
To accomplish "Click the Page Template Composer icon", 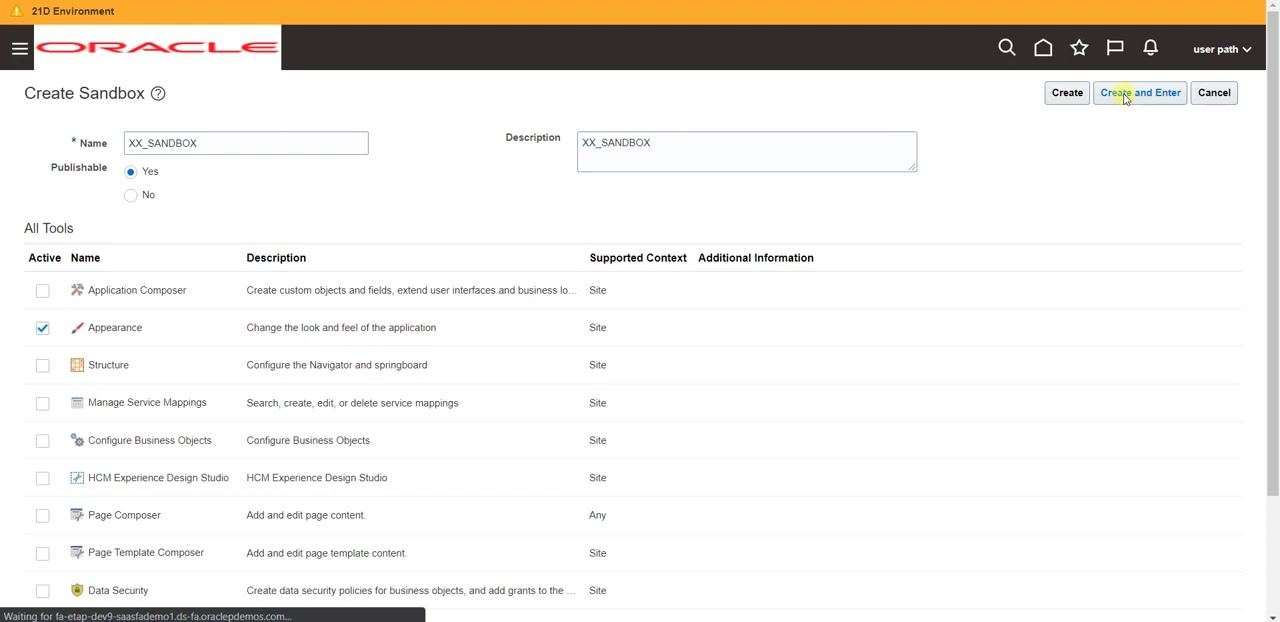I will (x=77, y=553).
